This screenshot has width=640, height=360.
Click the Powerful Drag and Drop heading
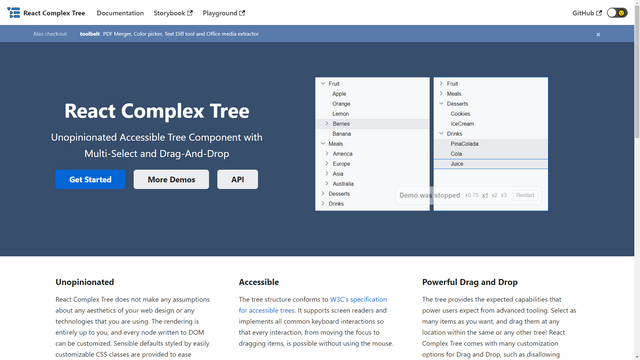tap(470, 282)
